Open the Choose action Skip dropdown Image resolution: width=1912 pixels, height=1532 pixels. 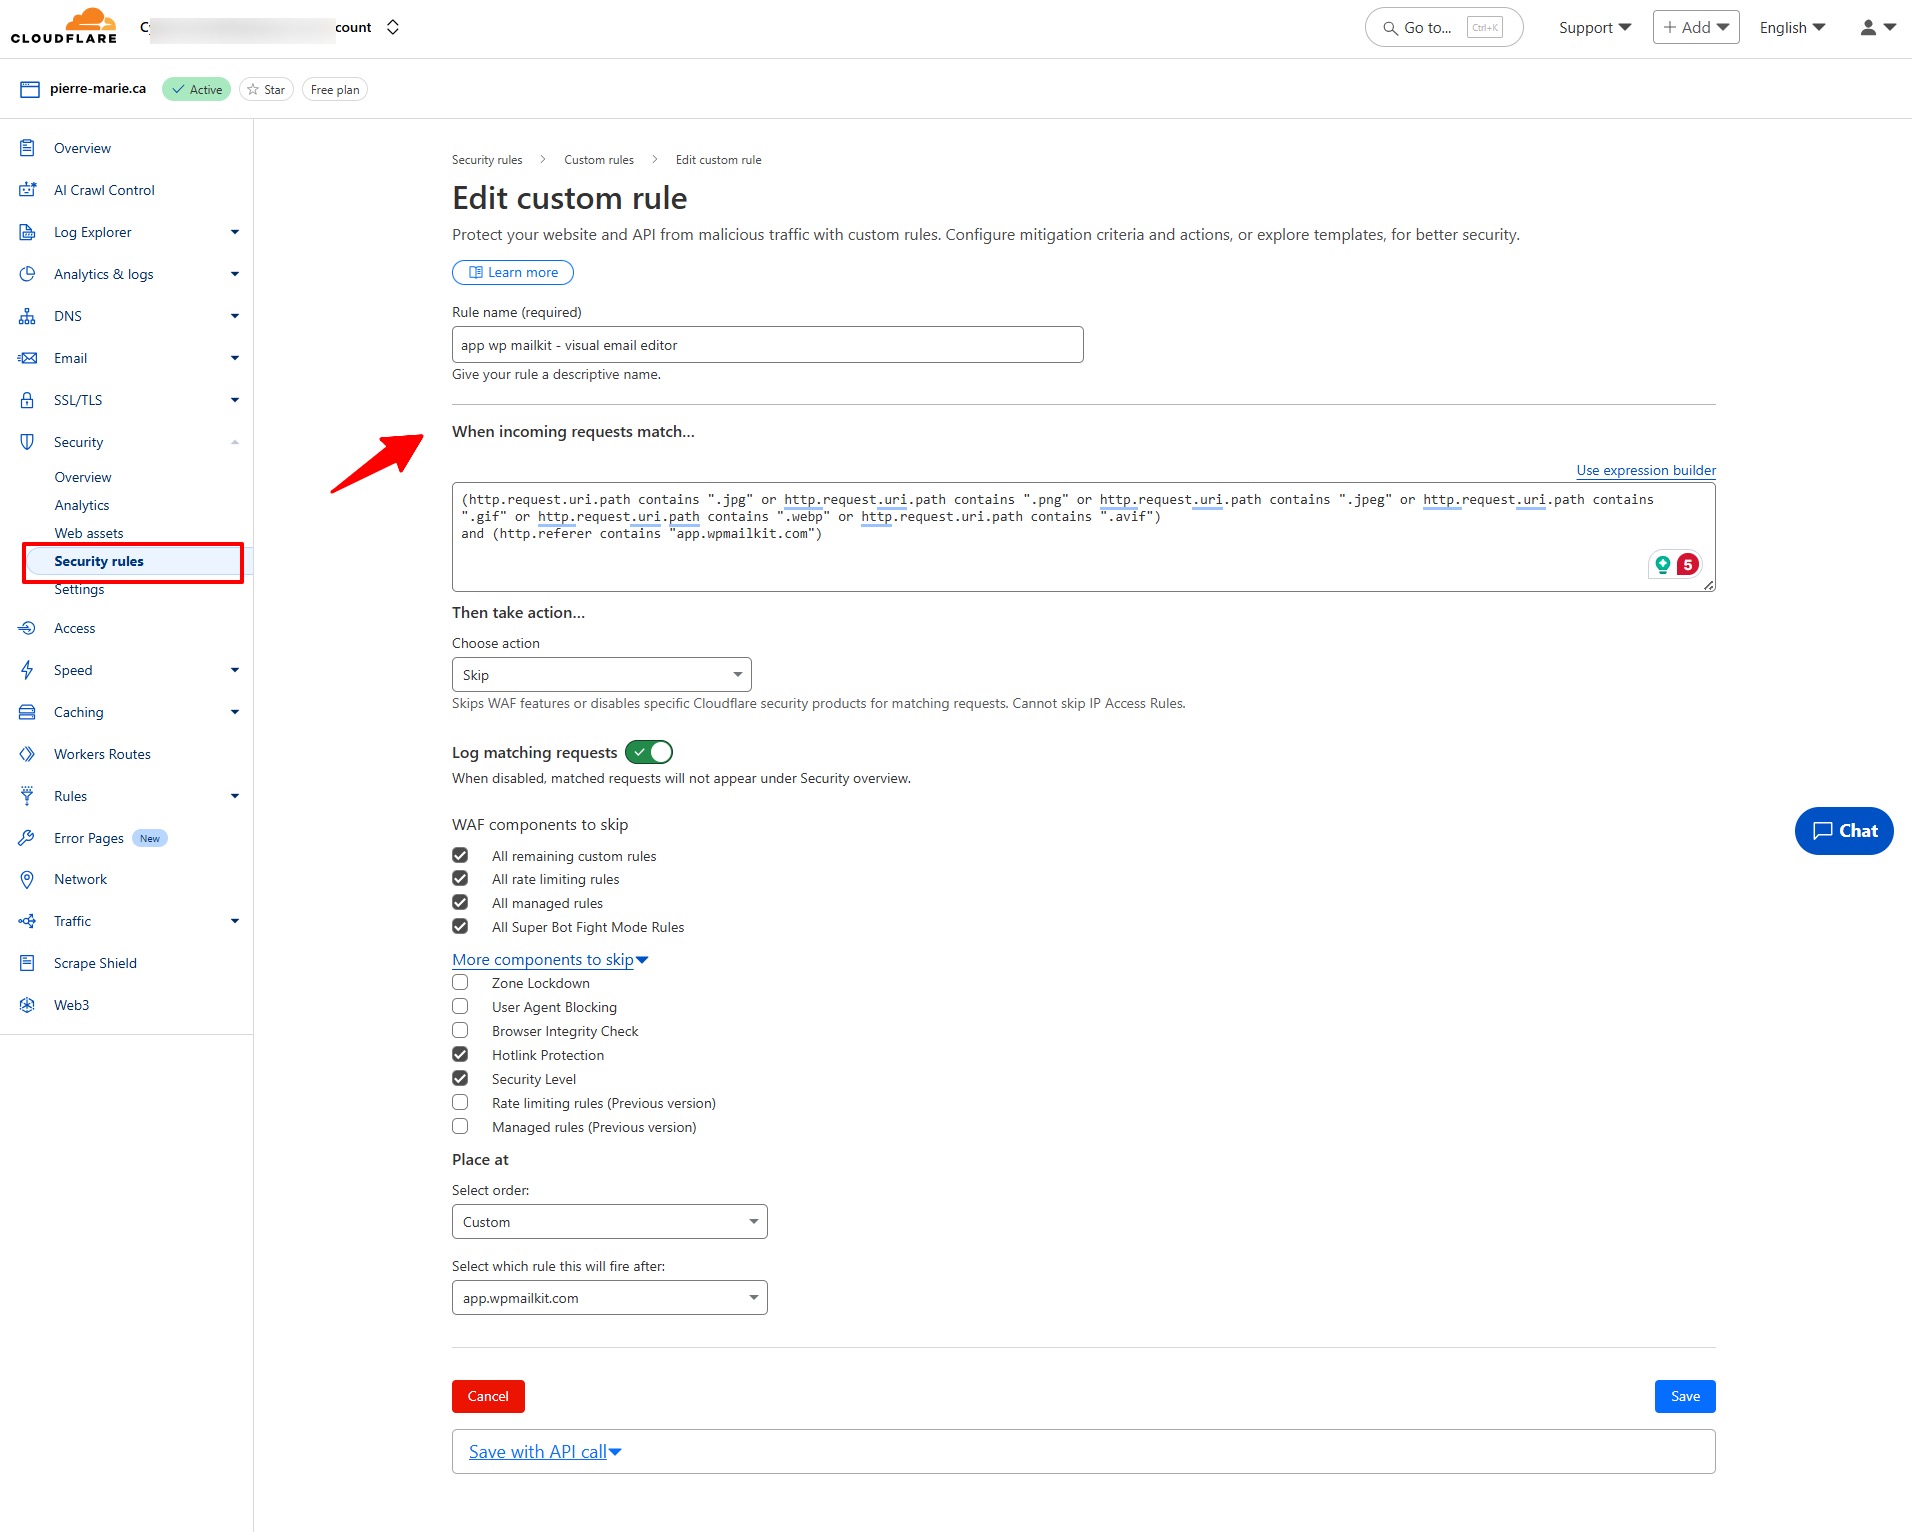click(601, 675)
